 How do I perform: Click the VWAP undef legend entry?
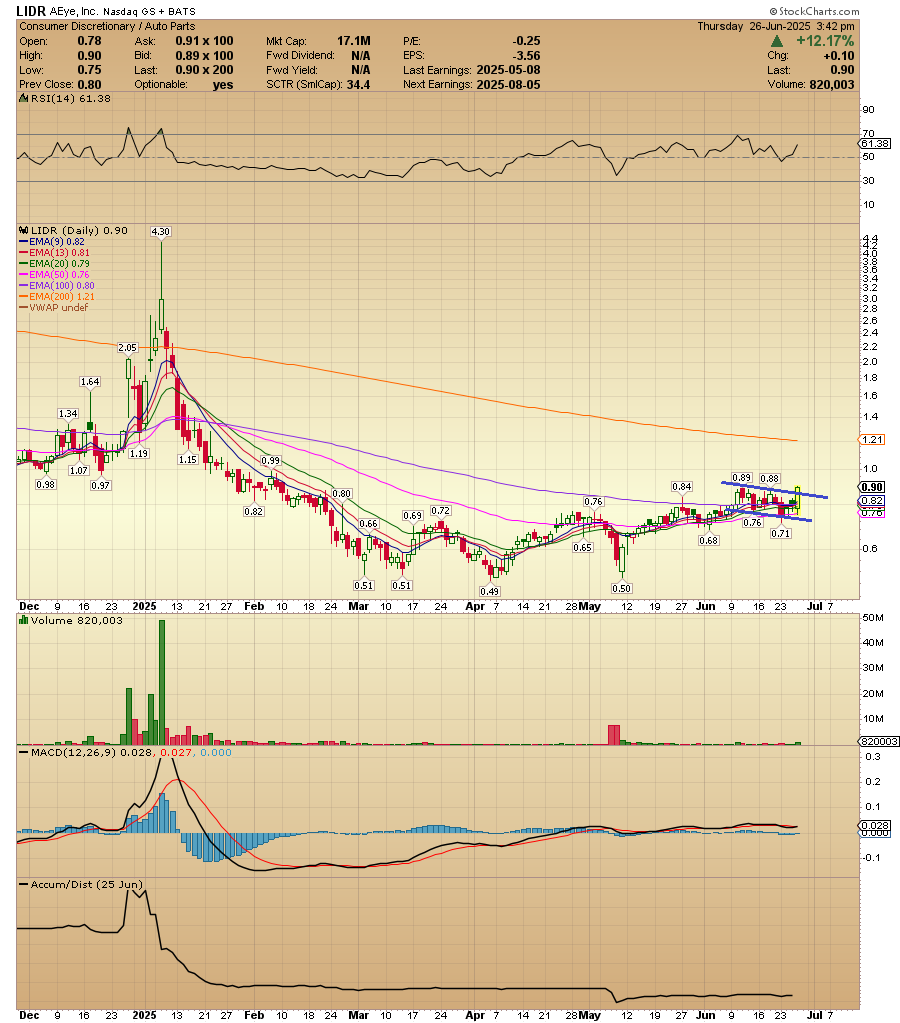point(54,307)
